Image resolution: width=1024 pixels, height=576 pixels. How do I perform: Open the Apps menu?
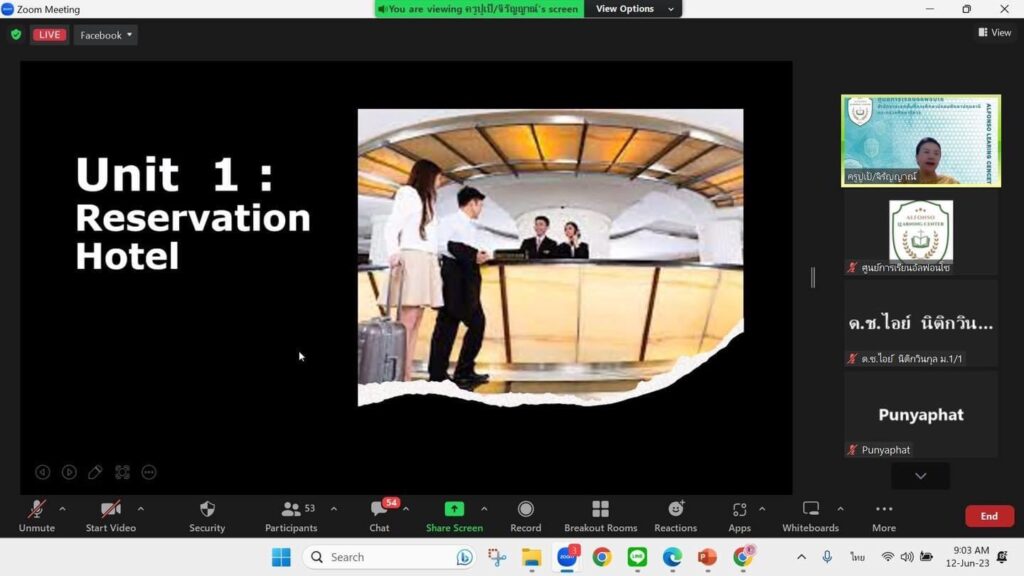[x=739, y=516]
